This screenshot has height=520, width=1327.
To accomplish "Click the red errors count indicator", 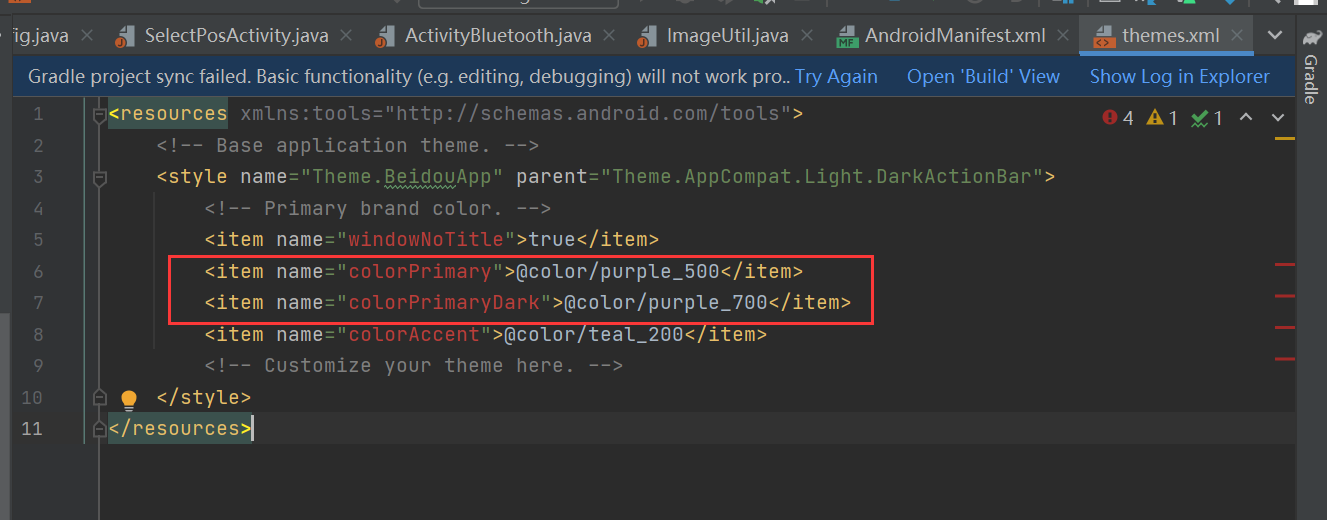I will click(x=1118, y=118).
